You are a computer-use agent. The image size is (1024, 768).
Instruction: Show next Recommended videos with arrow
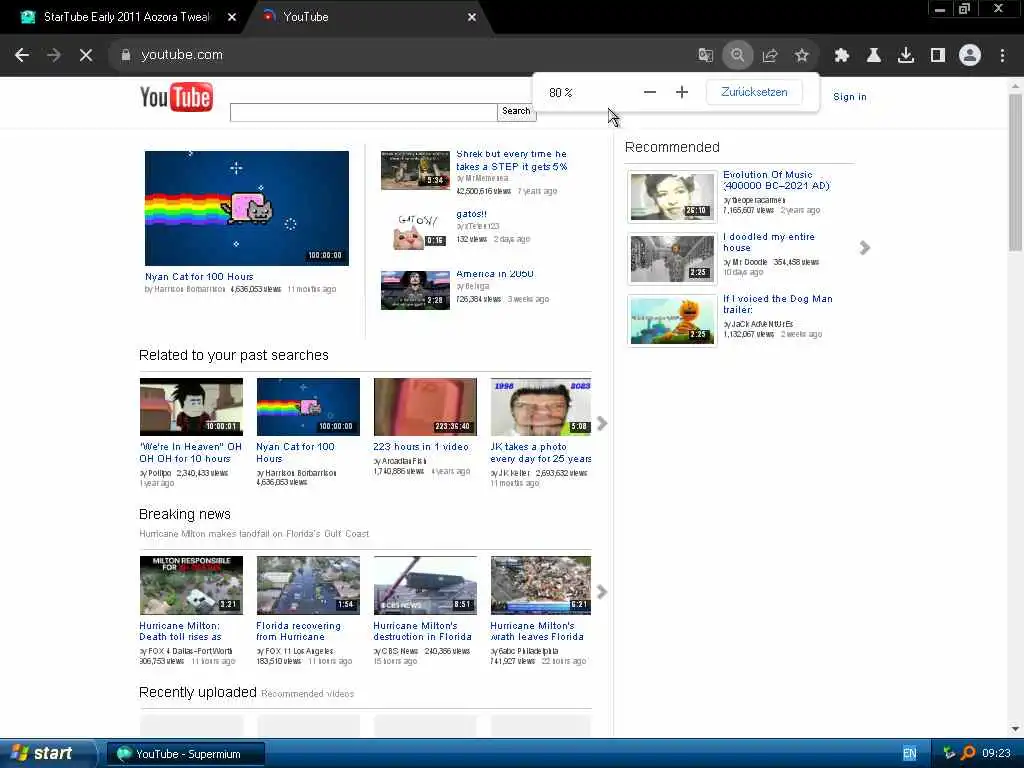click(865, 248)
